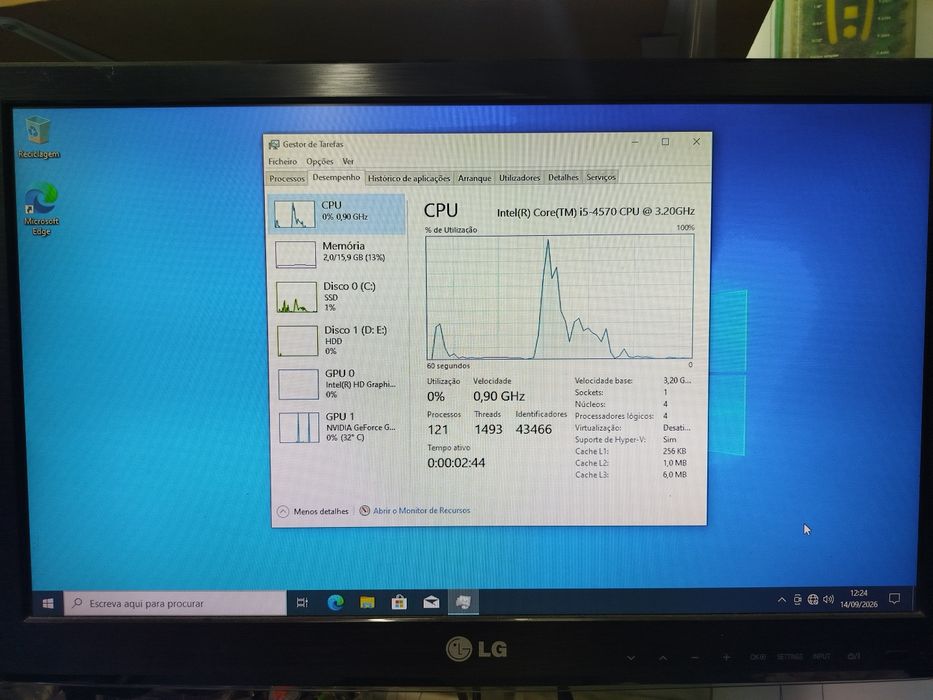Screen dimensions: 933x700
Task: Switch to the Processos tab
Action: click(287, 179)
